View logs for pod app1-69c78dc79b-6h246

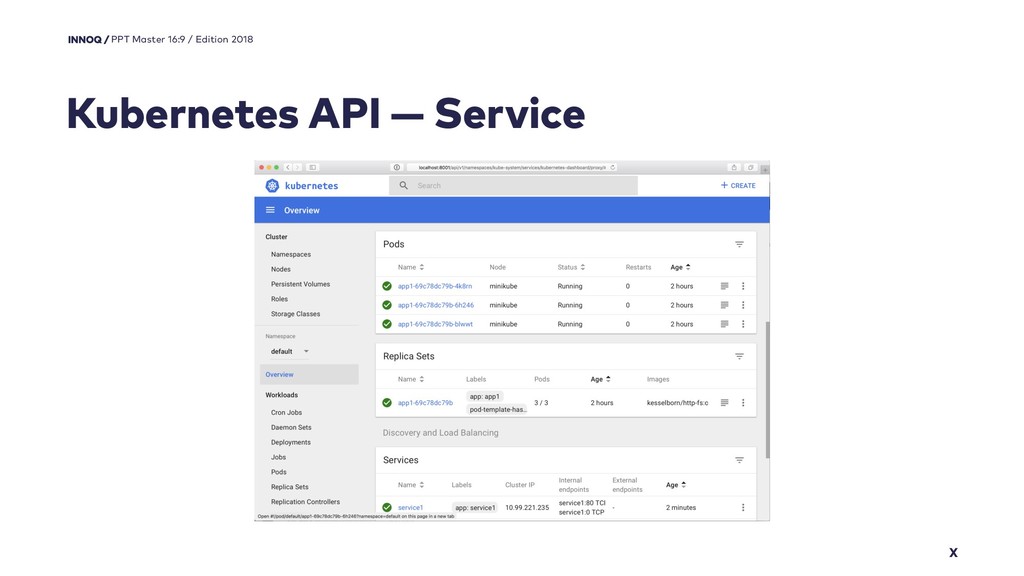click(x=724, y=305)
